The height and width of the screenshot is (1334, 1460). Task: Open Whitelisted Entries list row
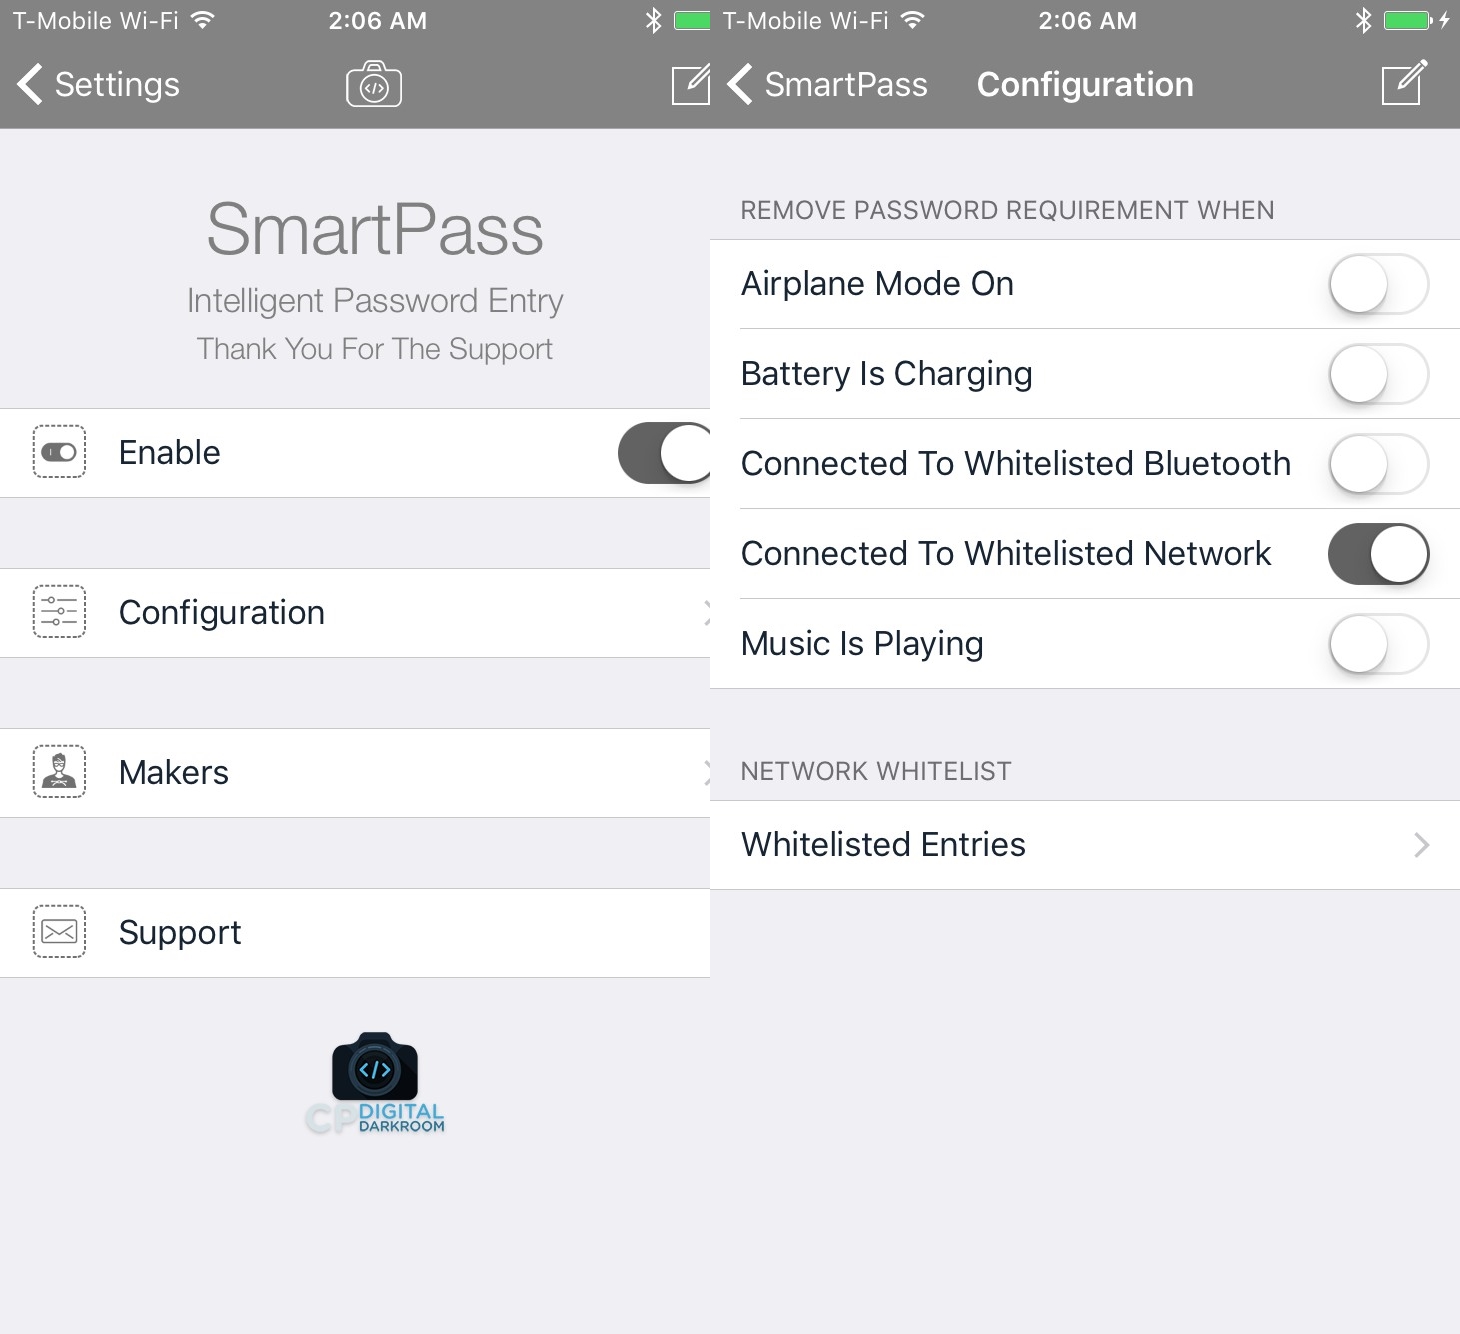pyautogui.click(x=1085, y=845)
